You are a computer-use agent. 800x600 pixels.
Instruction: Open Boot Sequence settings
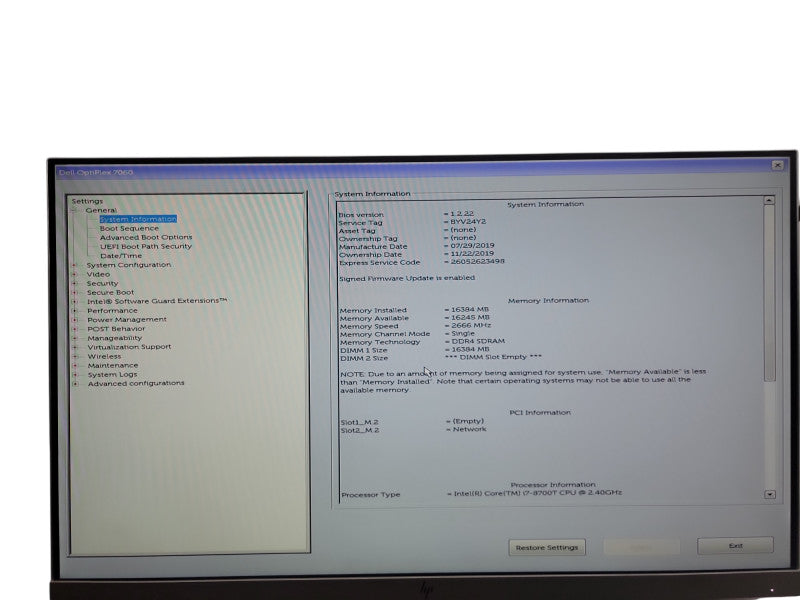tap(129, 228)
